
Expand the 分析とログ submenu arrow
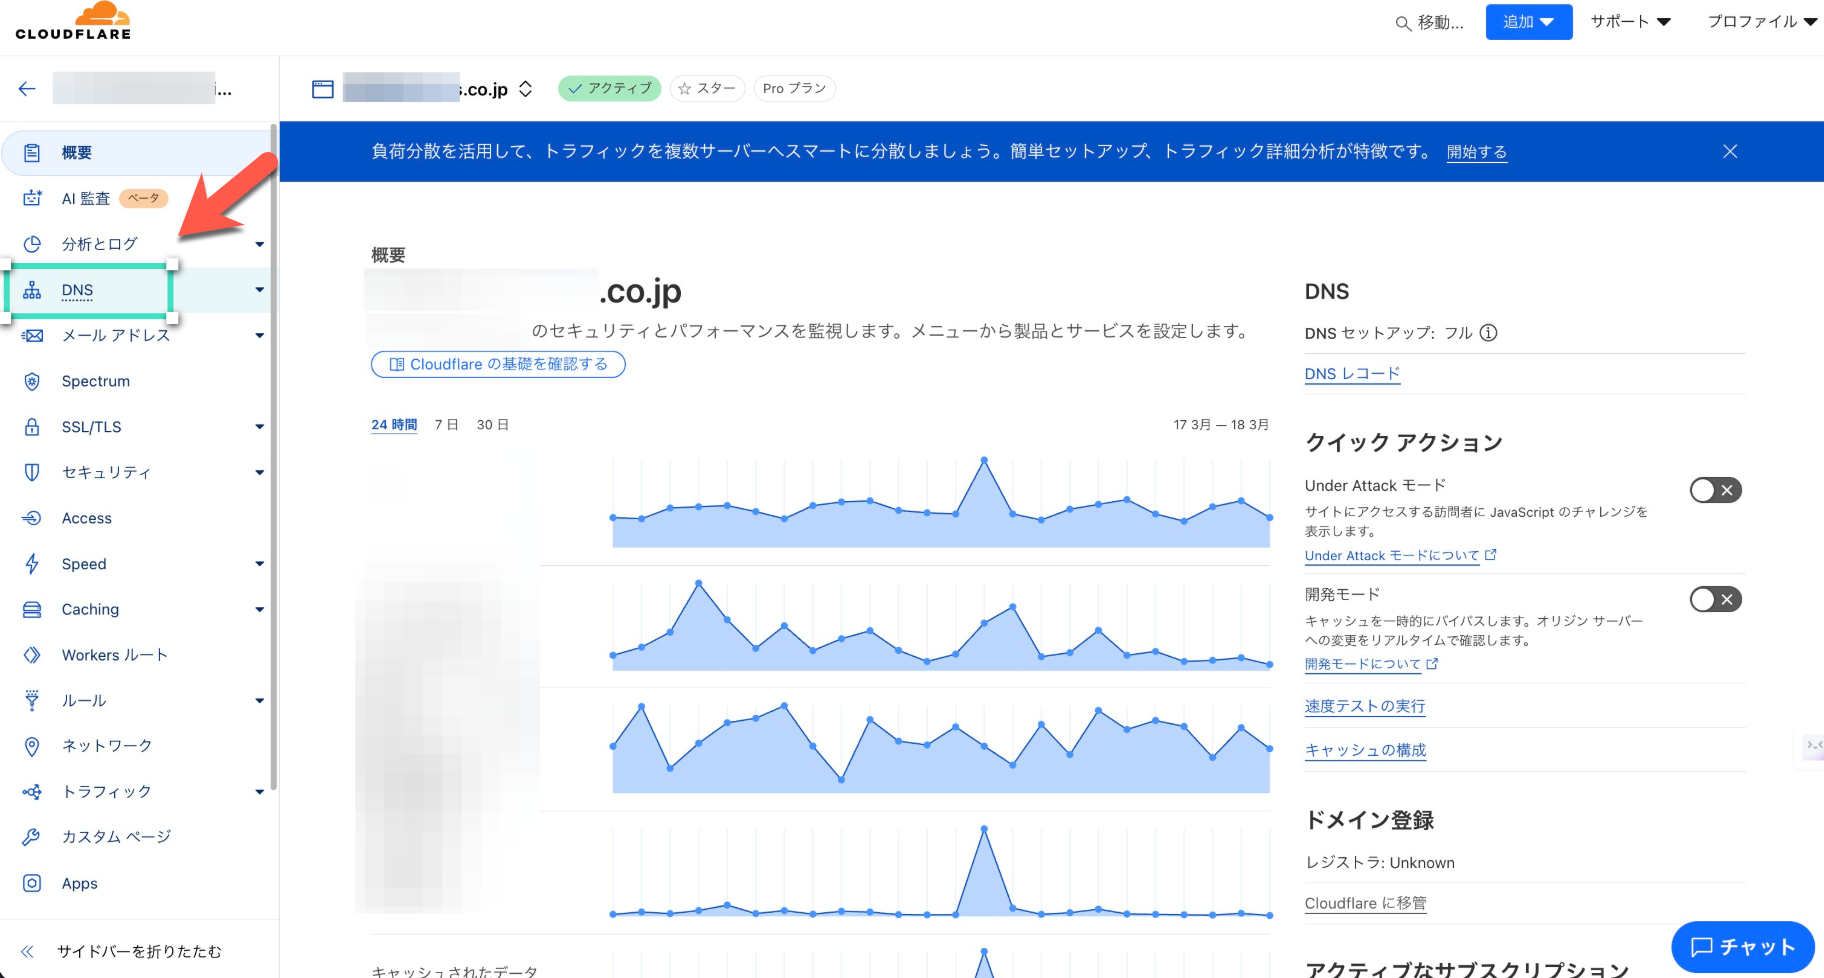click(x=259, y=244)
